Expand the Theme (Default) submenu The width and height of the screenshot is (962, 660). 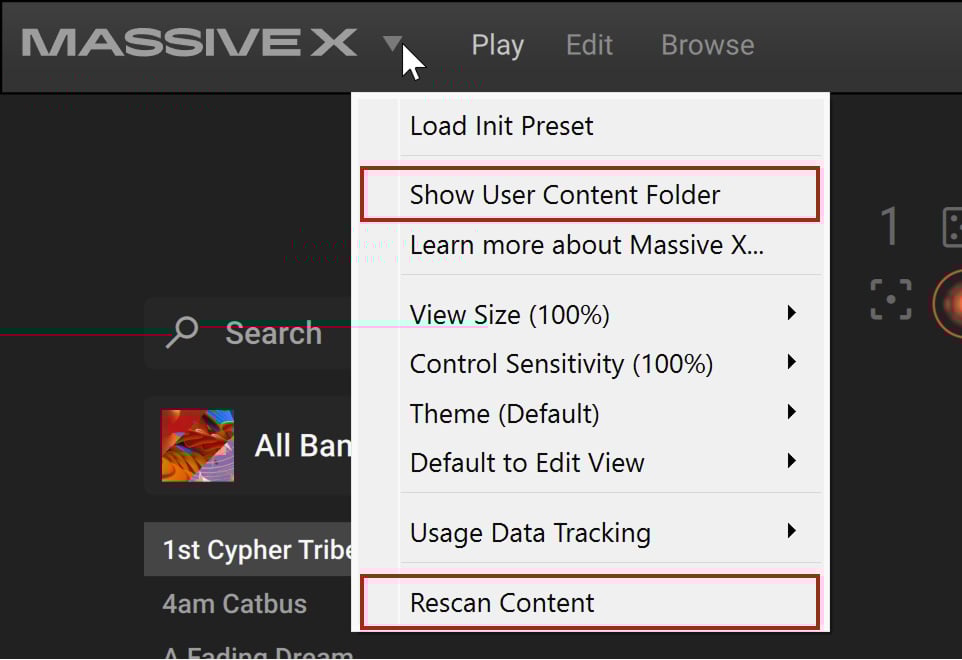(590, 413)
